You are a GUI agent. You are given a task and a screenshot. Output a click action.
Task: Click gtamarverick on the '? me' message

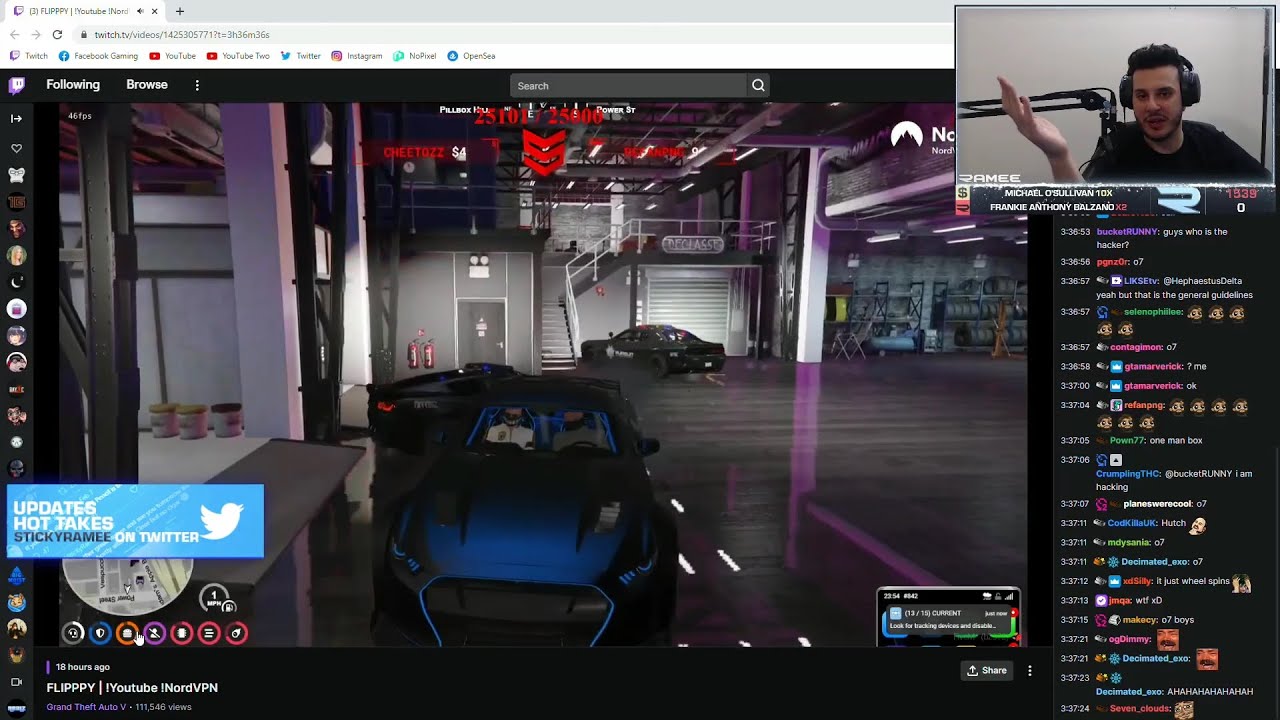click(1152, 367)
